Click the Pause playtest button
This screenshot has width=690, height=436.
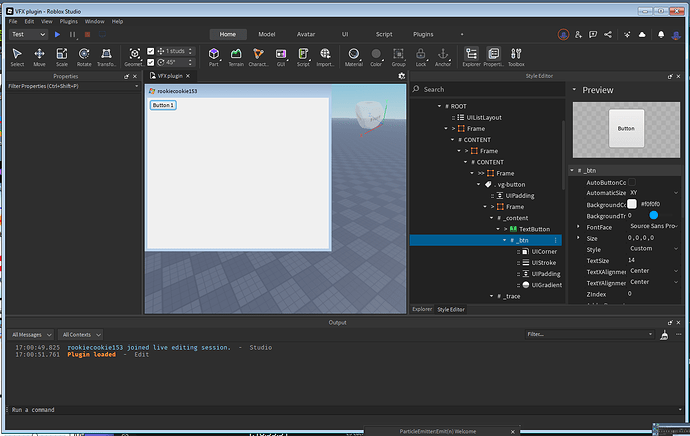tap(72, 34)
